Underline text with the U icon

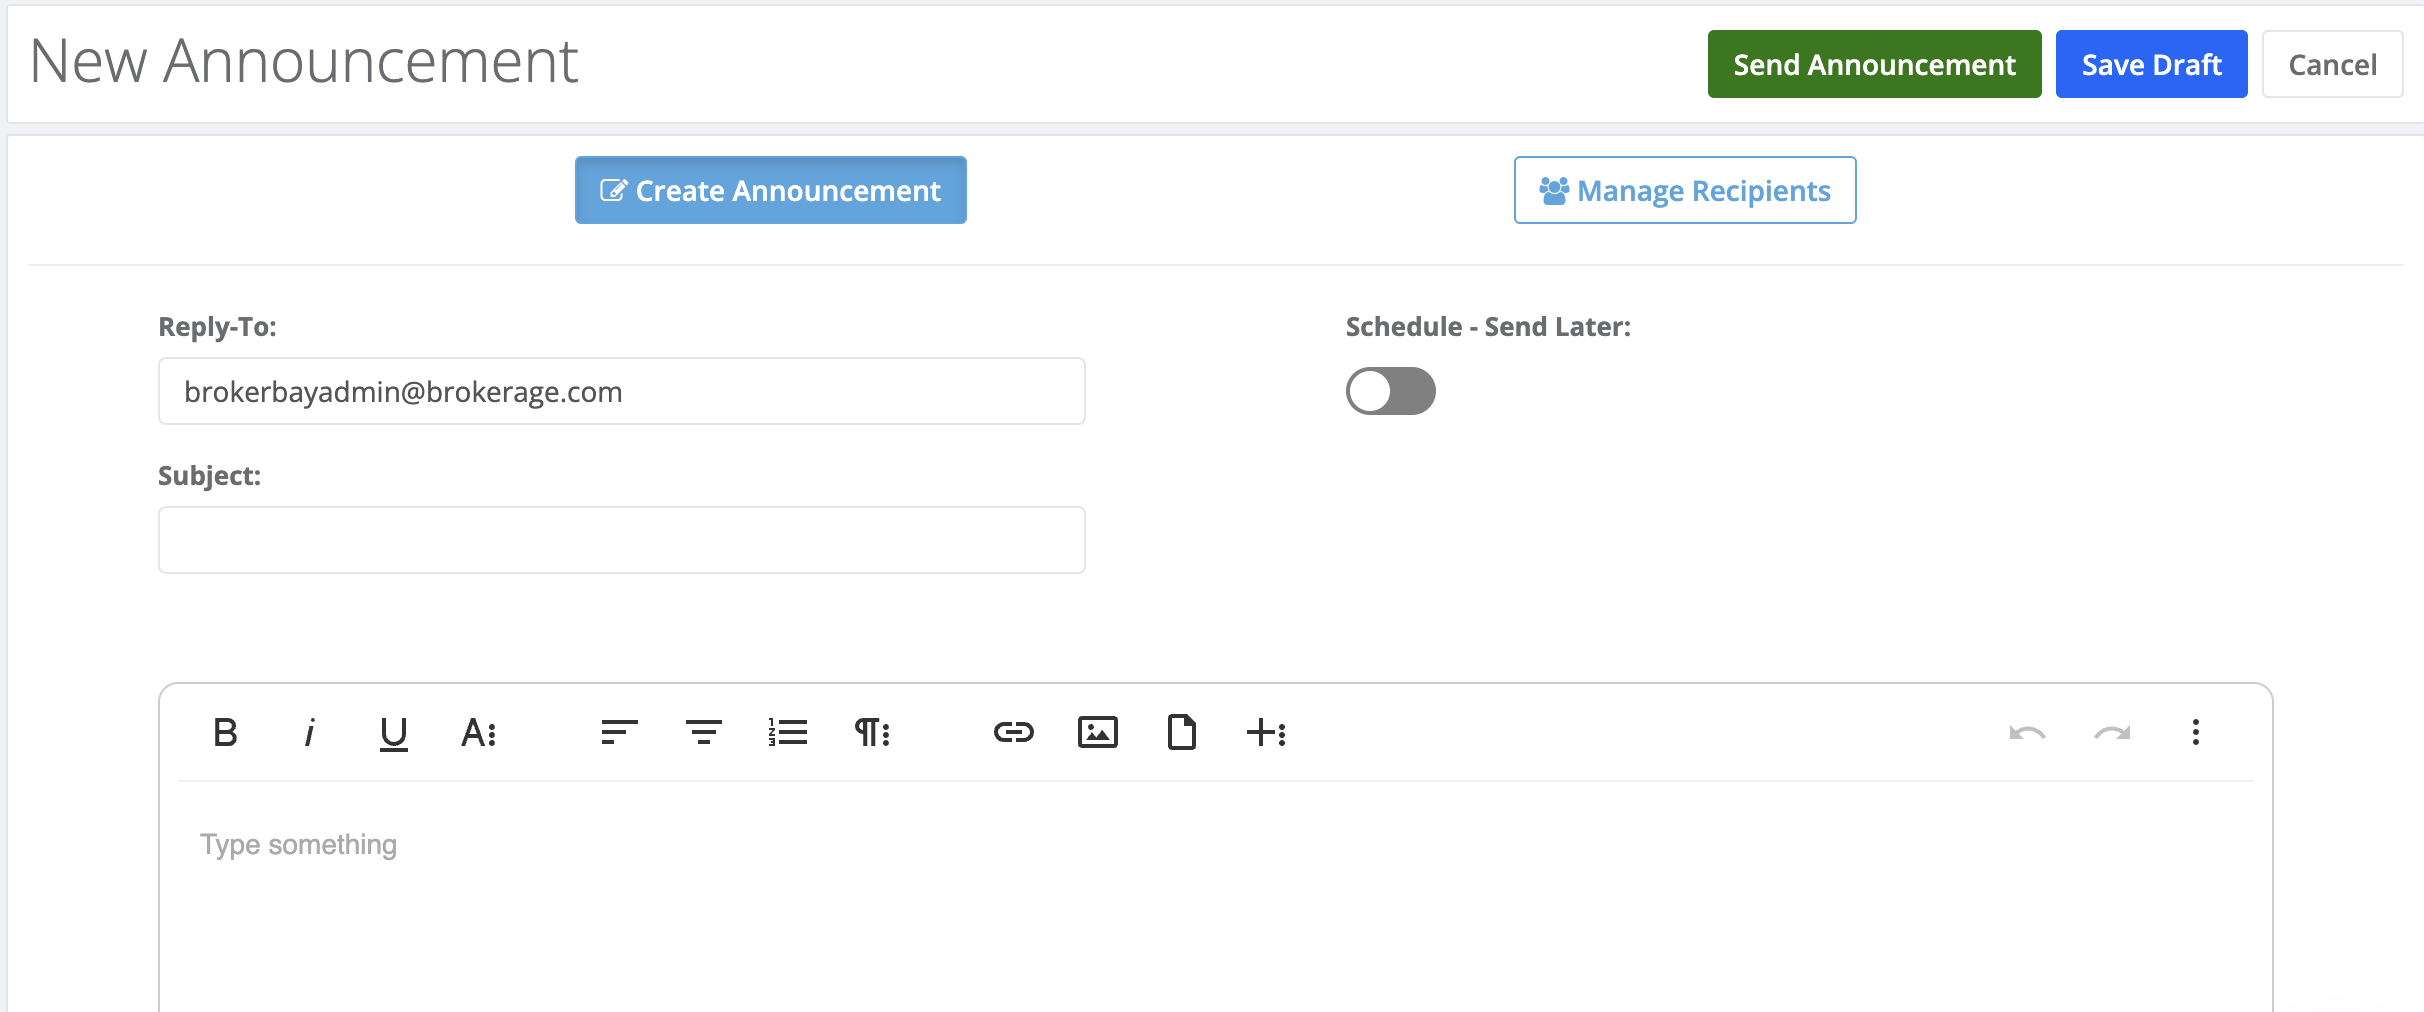click(394, 733)
